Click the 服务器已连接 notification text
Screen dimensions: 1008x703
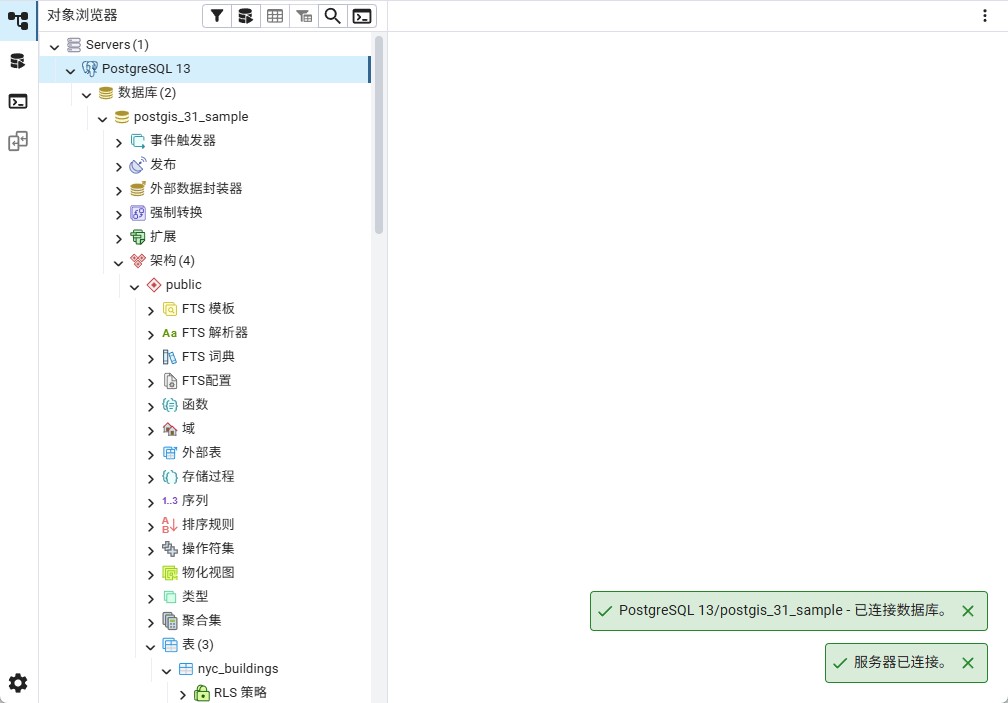point(900,663)
